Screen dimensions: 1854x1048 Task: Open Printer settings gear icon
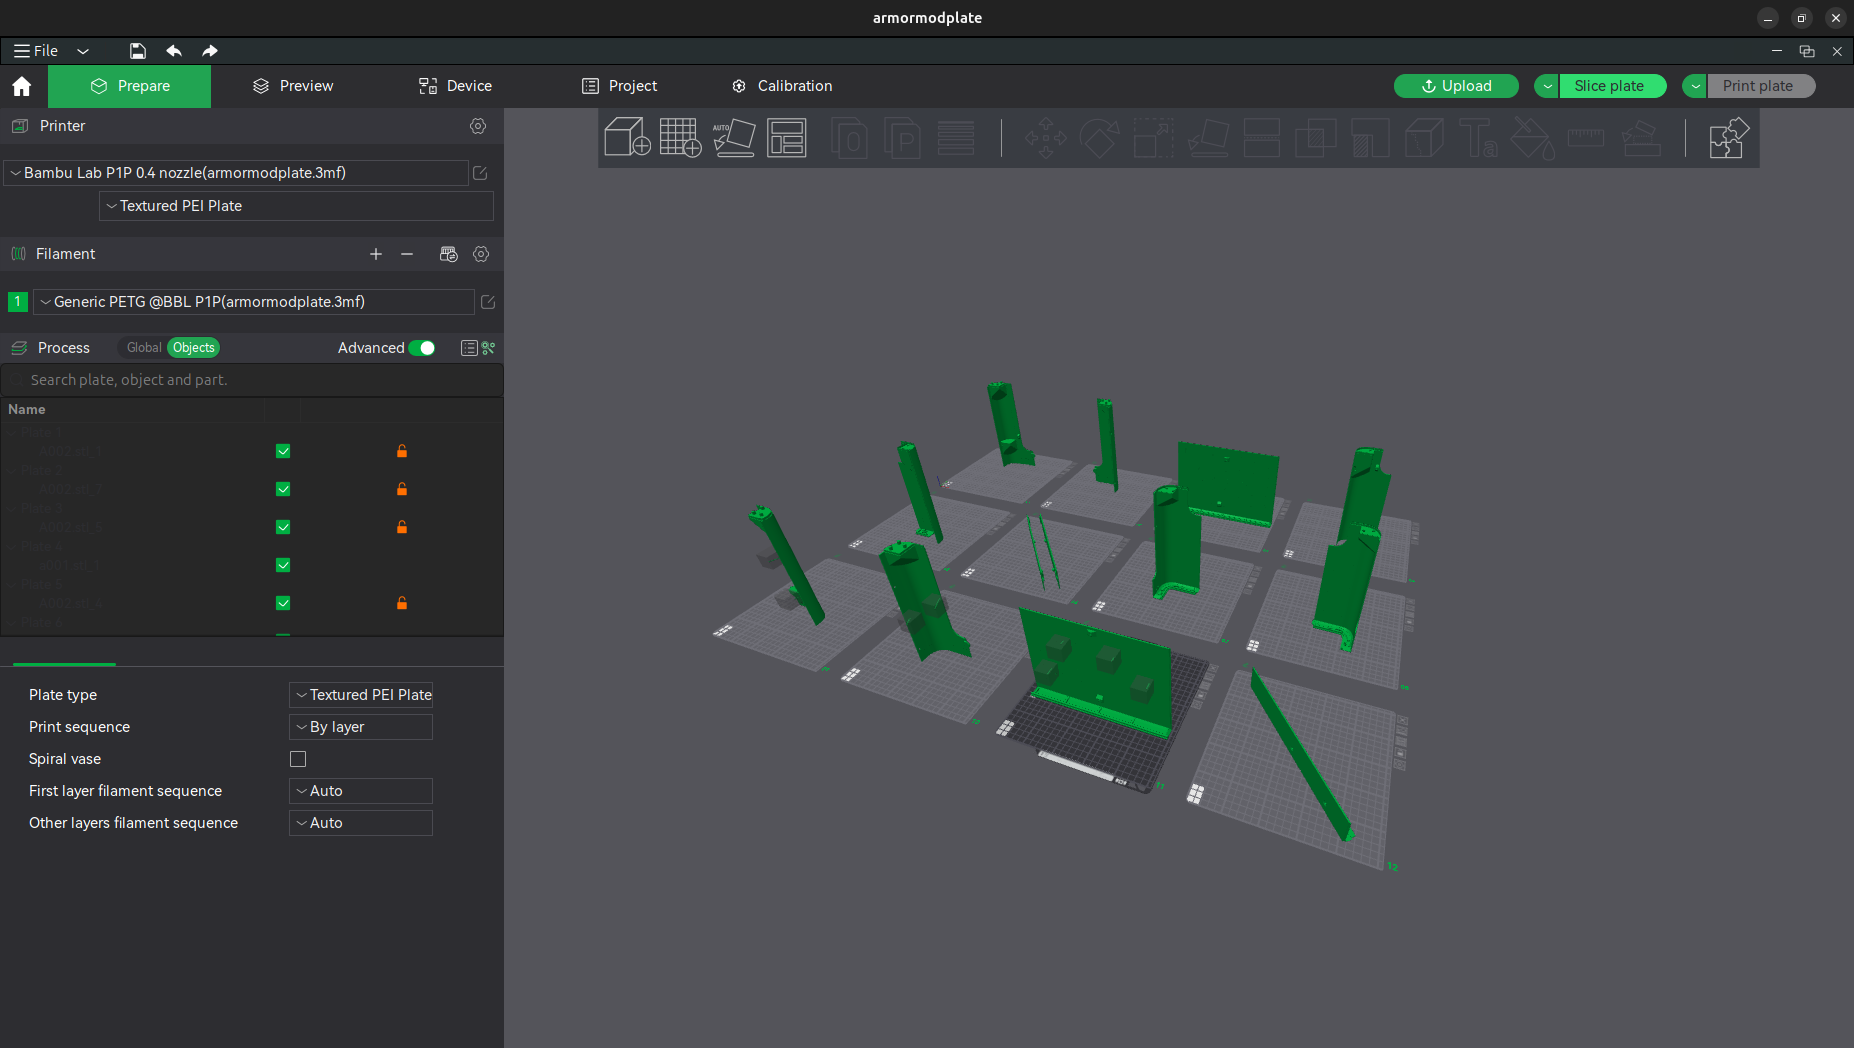click(x=478, y=126)
